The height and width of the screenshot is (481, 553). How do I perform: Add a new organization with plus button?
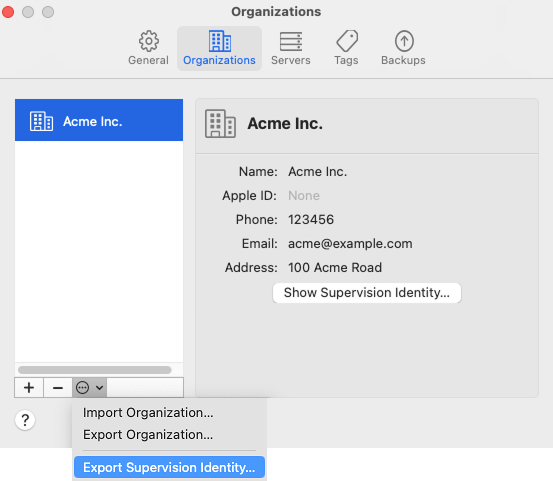[x=29, y=388]
